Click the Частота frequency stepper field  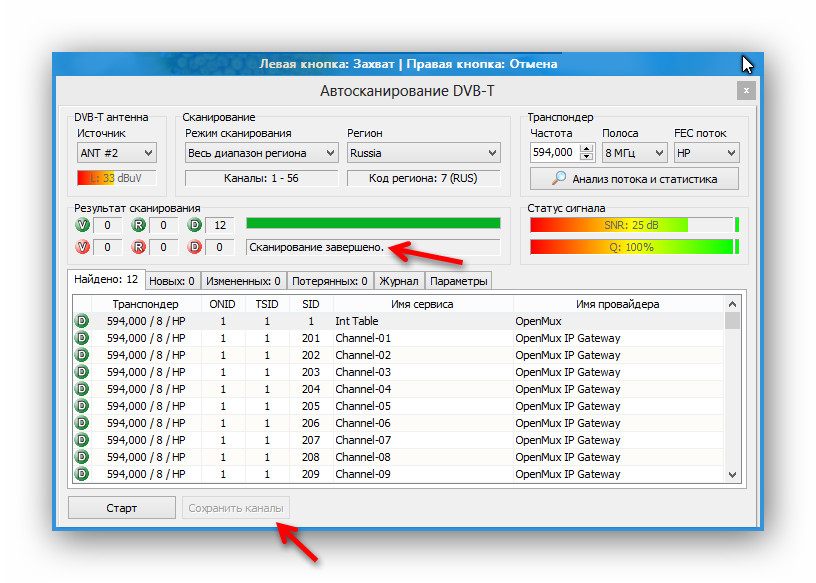(x=552, y=153)
